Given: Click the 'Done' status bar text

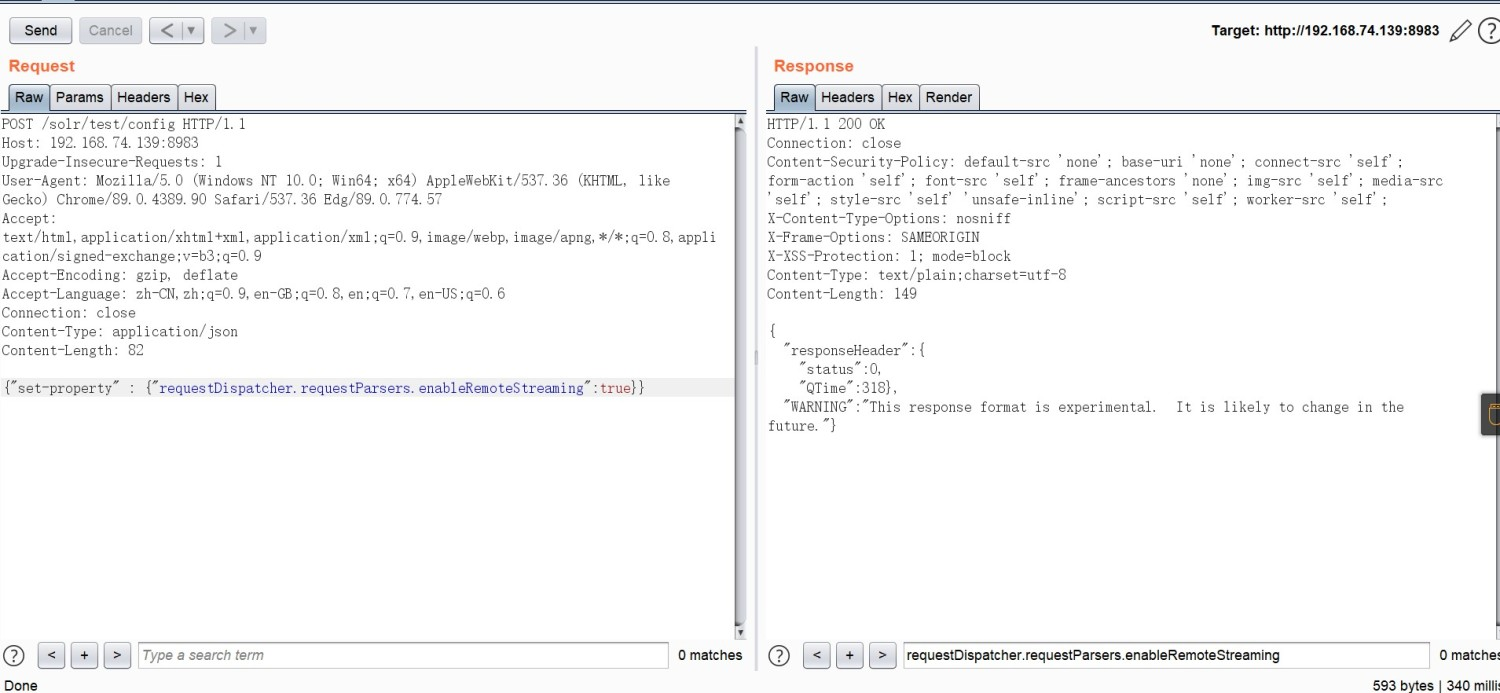Looking at the screenshot, I should [20, 685].
